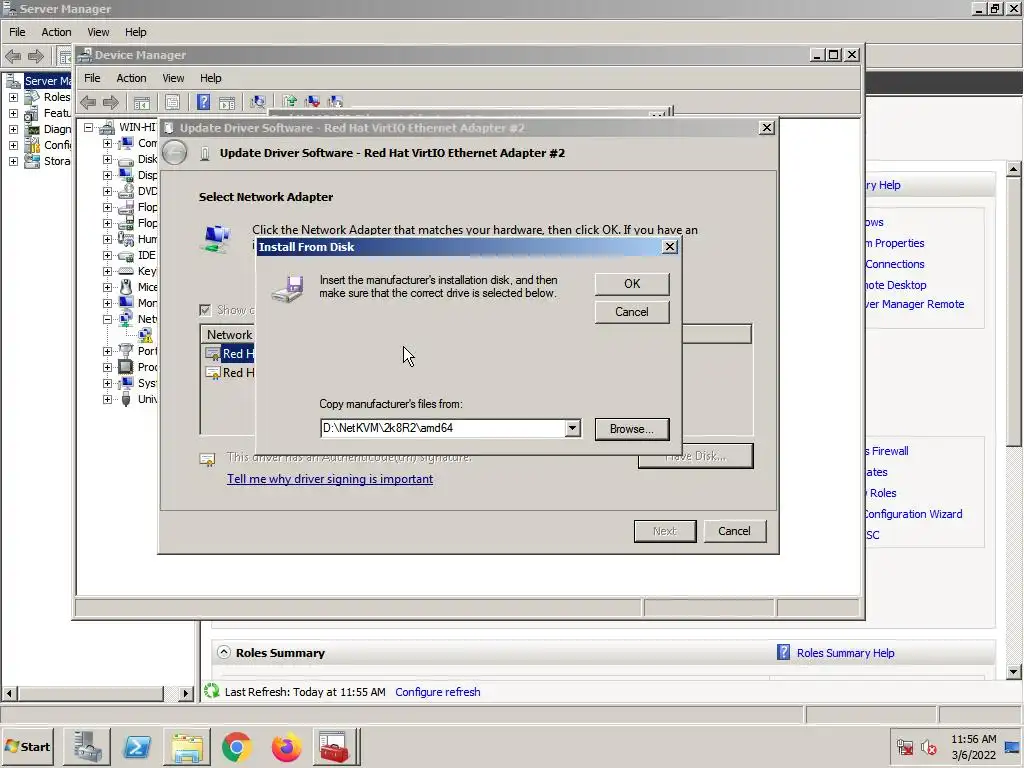Launch Server Manager from taskbar
The height and width of the screenshot is (768, 1024).
(87, 747)
